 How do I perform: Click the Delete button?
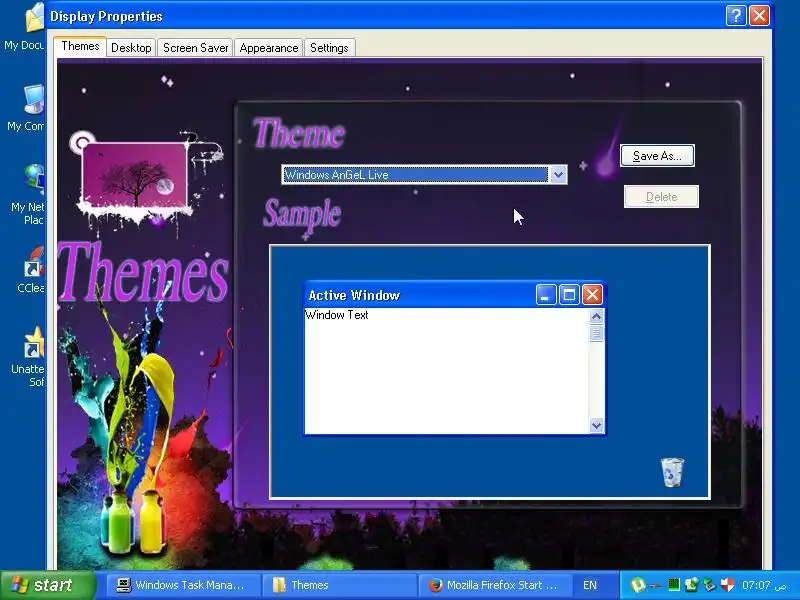point(661,197)
